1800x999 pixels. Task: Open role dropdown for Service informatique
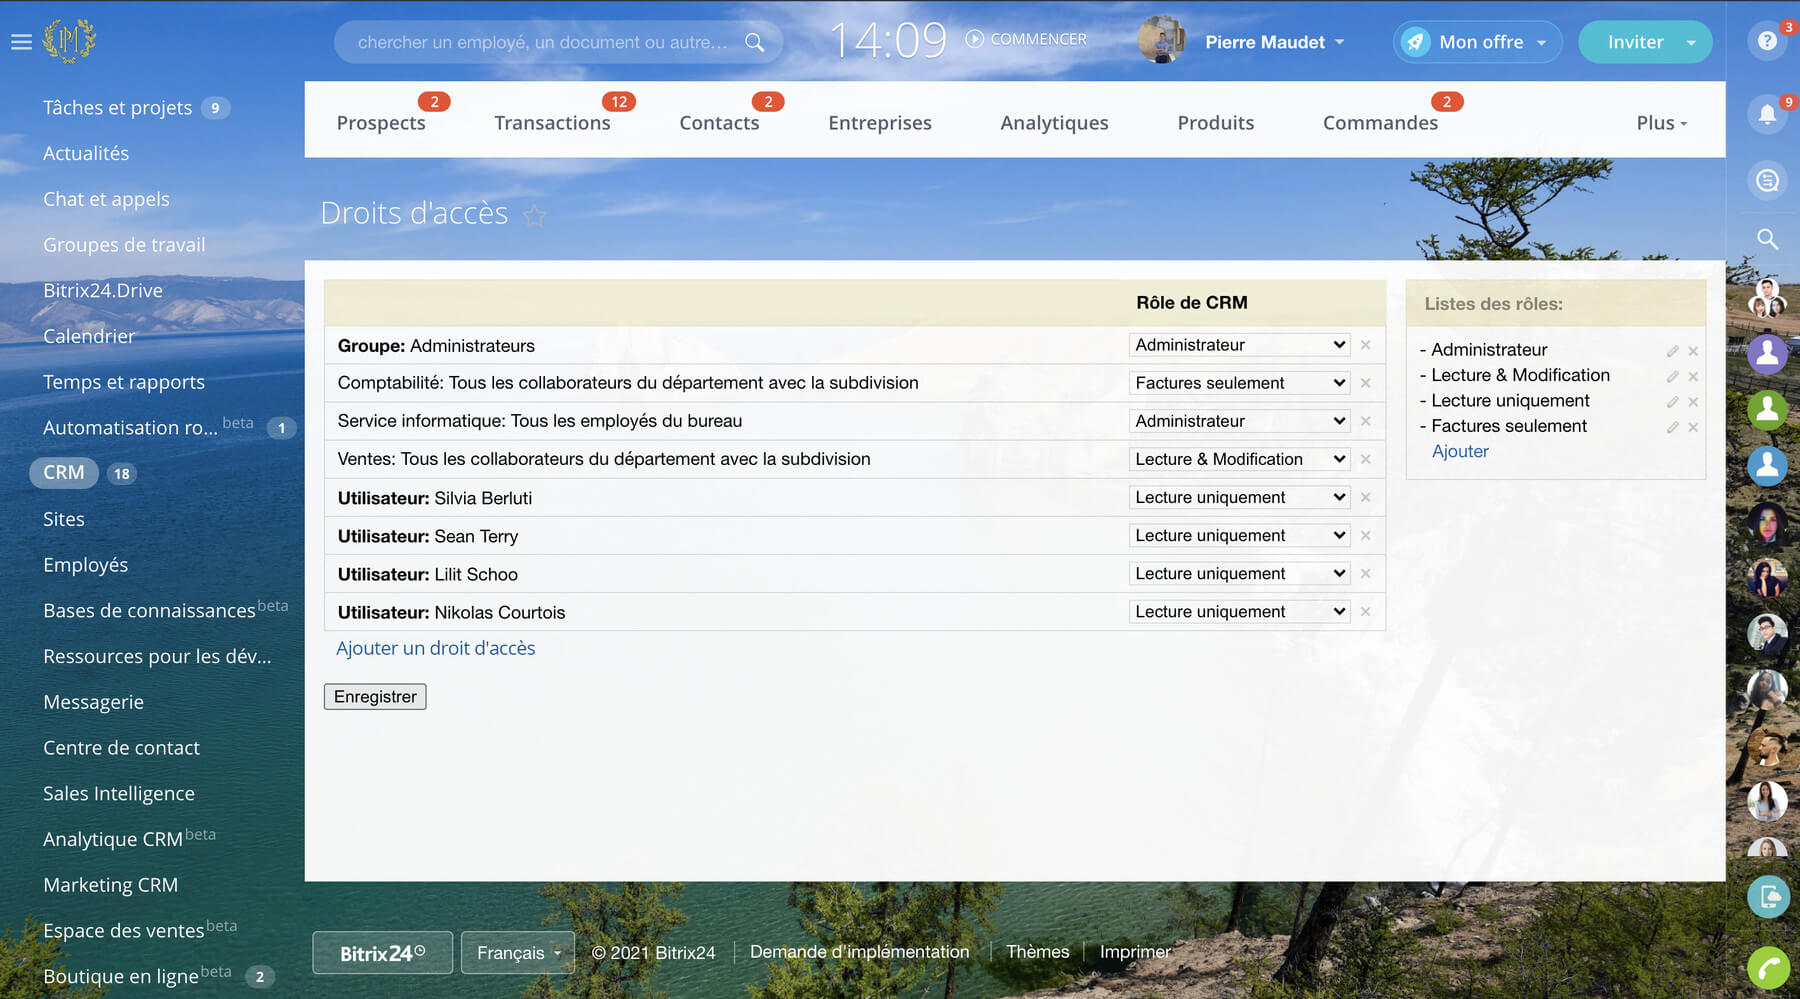pyautogui.click(x=1239, y=421)
